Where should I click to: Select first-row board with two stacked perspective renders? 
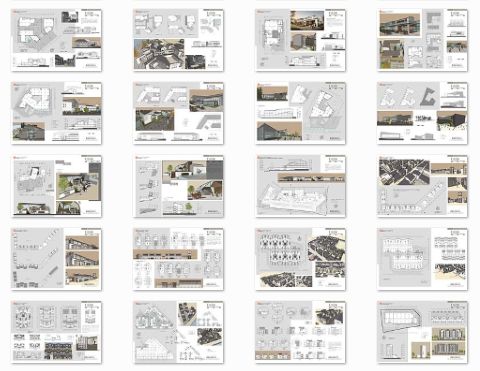(300, 40)
